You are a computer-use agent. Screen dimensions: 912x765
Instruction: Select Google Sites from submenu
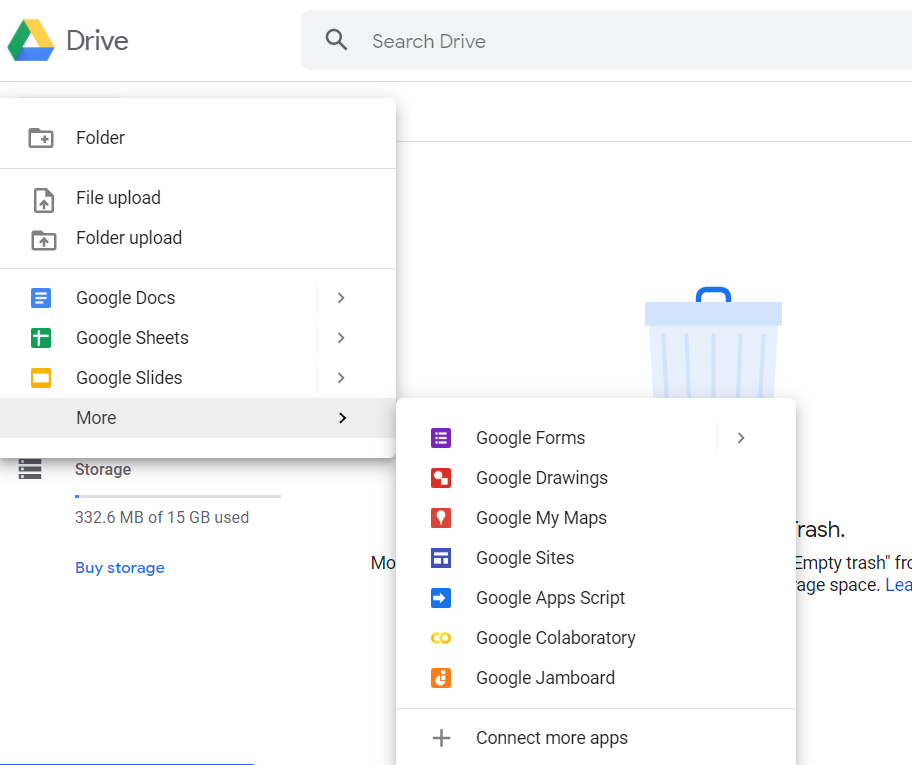point(596,558)
